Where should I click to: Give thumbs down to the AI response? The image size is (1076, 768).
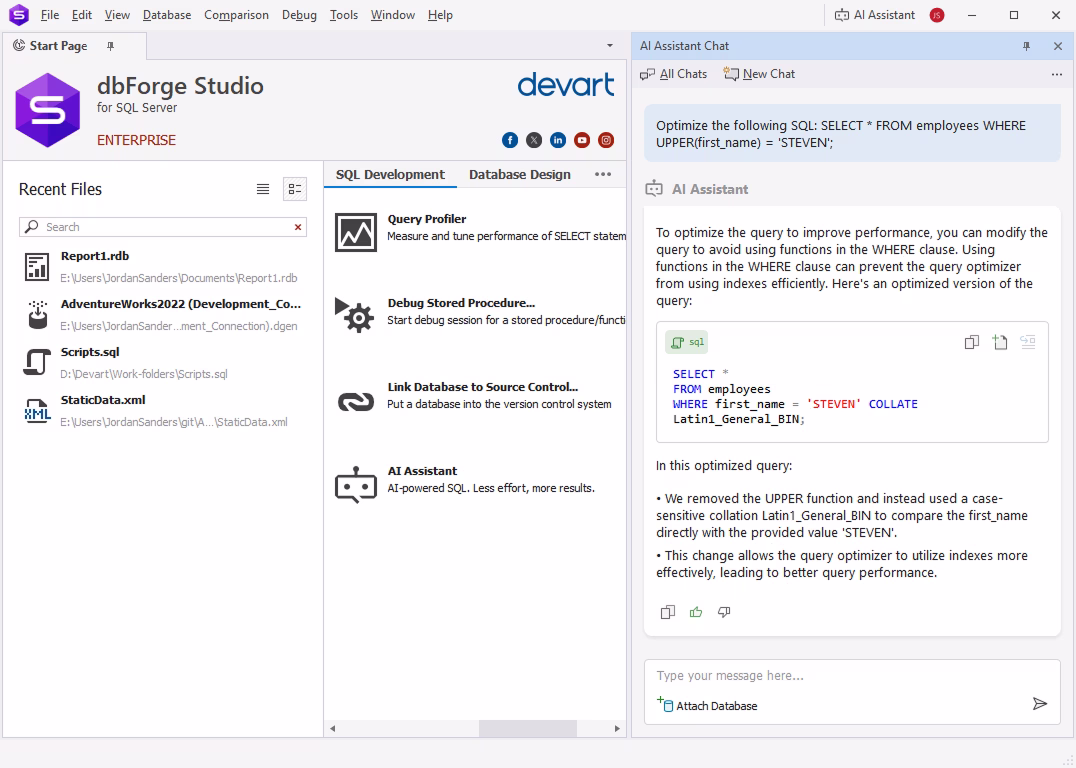(724, 612)
